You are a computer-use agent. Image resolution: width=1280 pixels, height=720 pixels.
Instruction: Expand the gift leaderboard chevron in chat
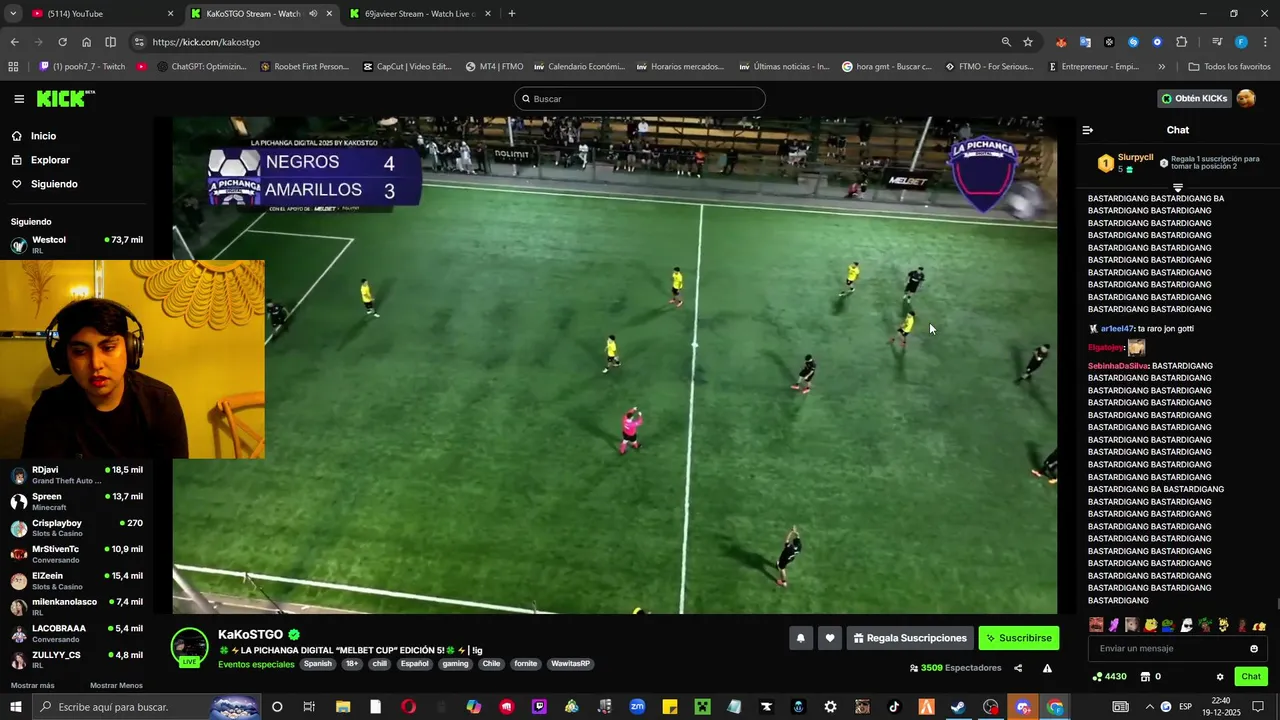tap(1177, 188)
